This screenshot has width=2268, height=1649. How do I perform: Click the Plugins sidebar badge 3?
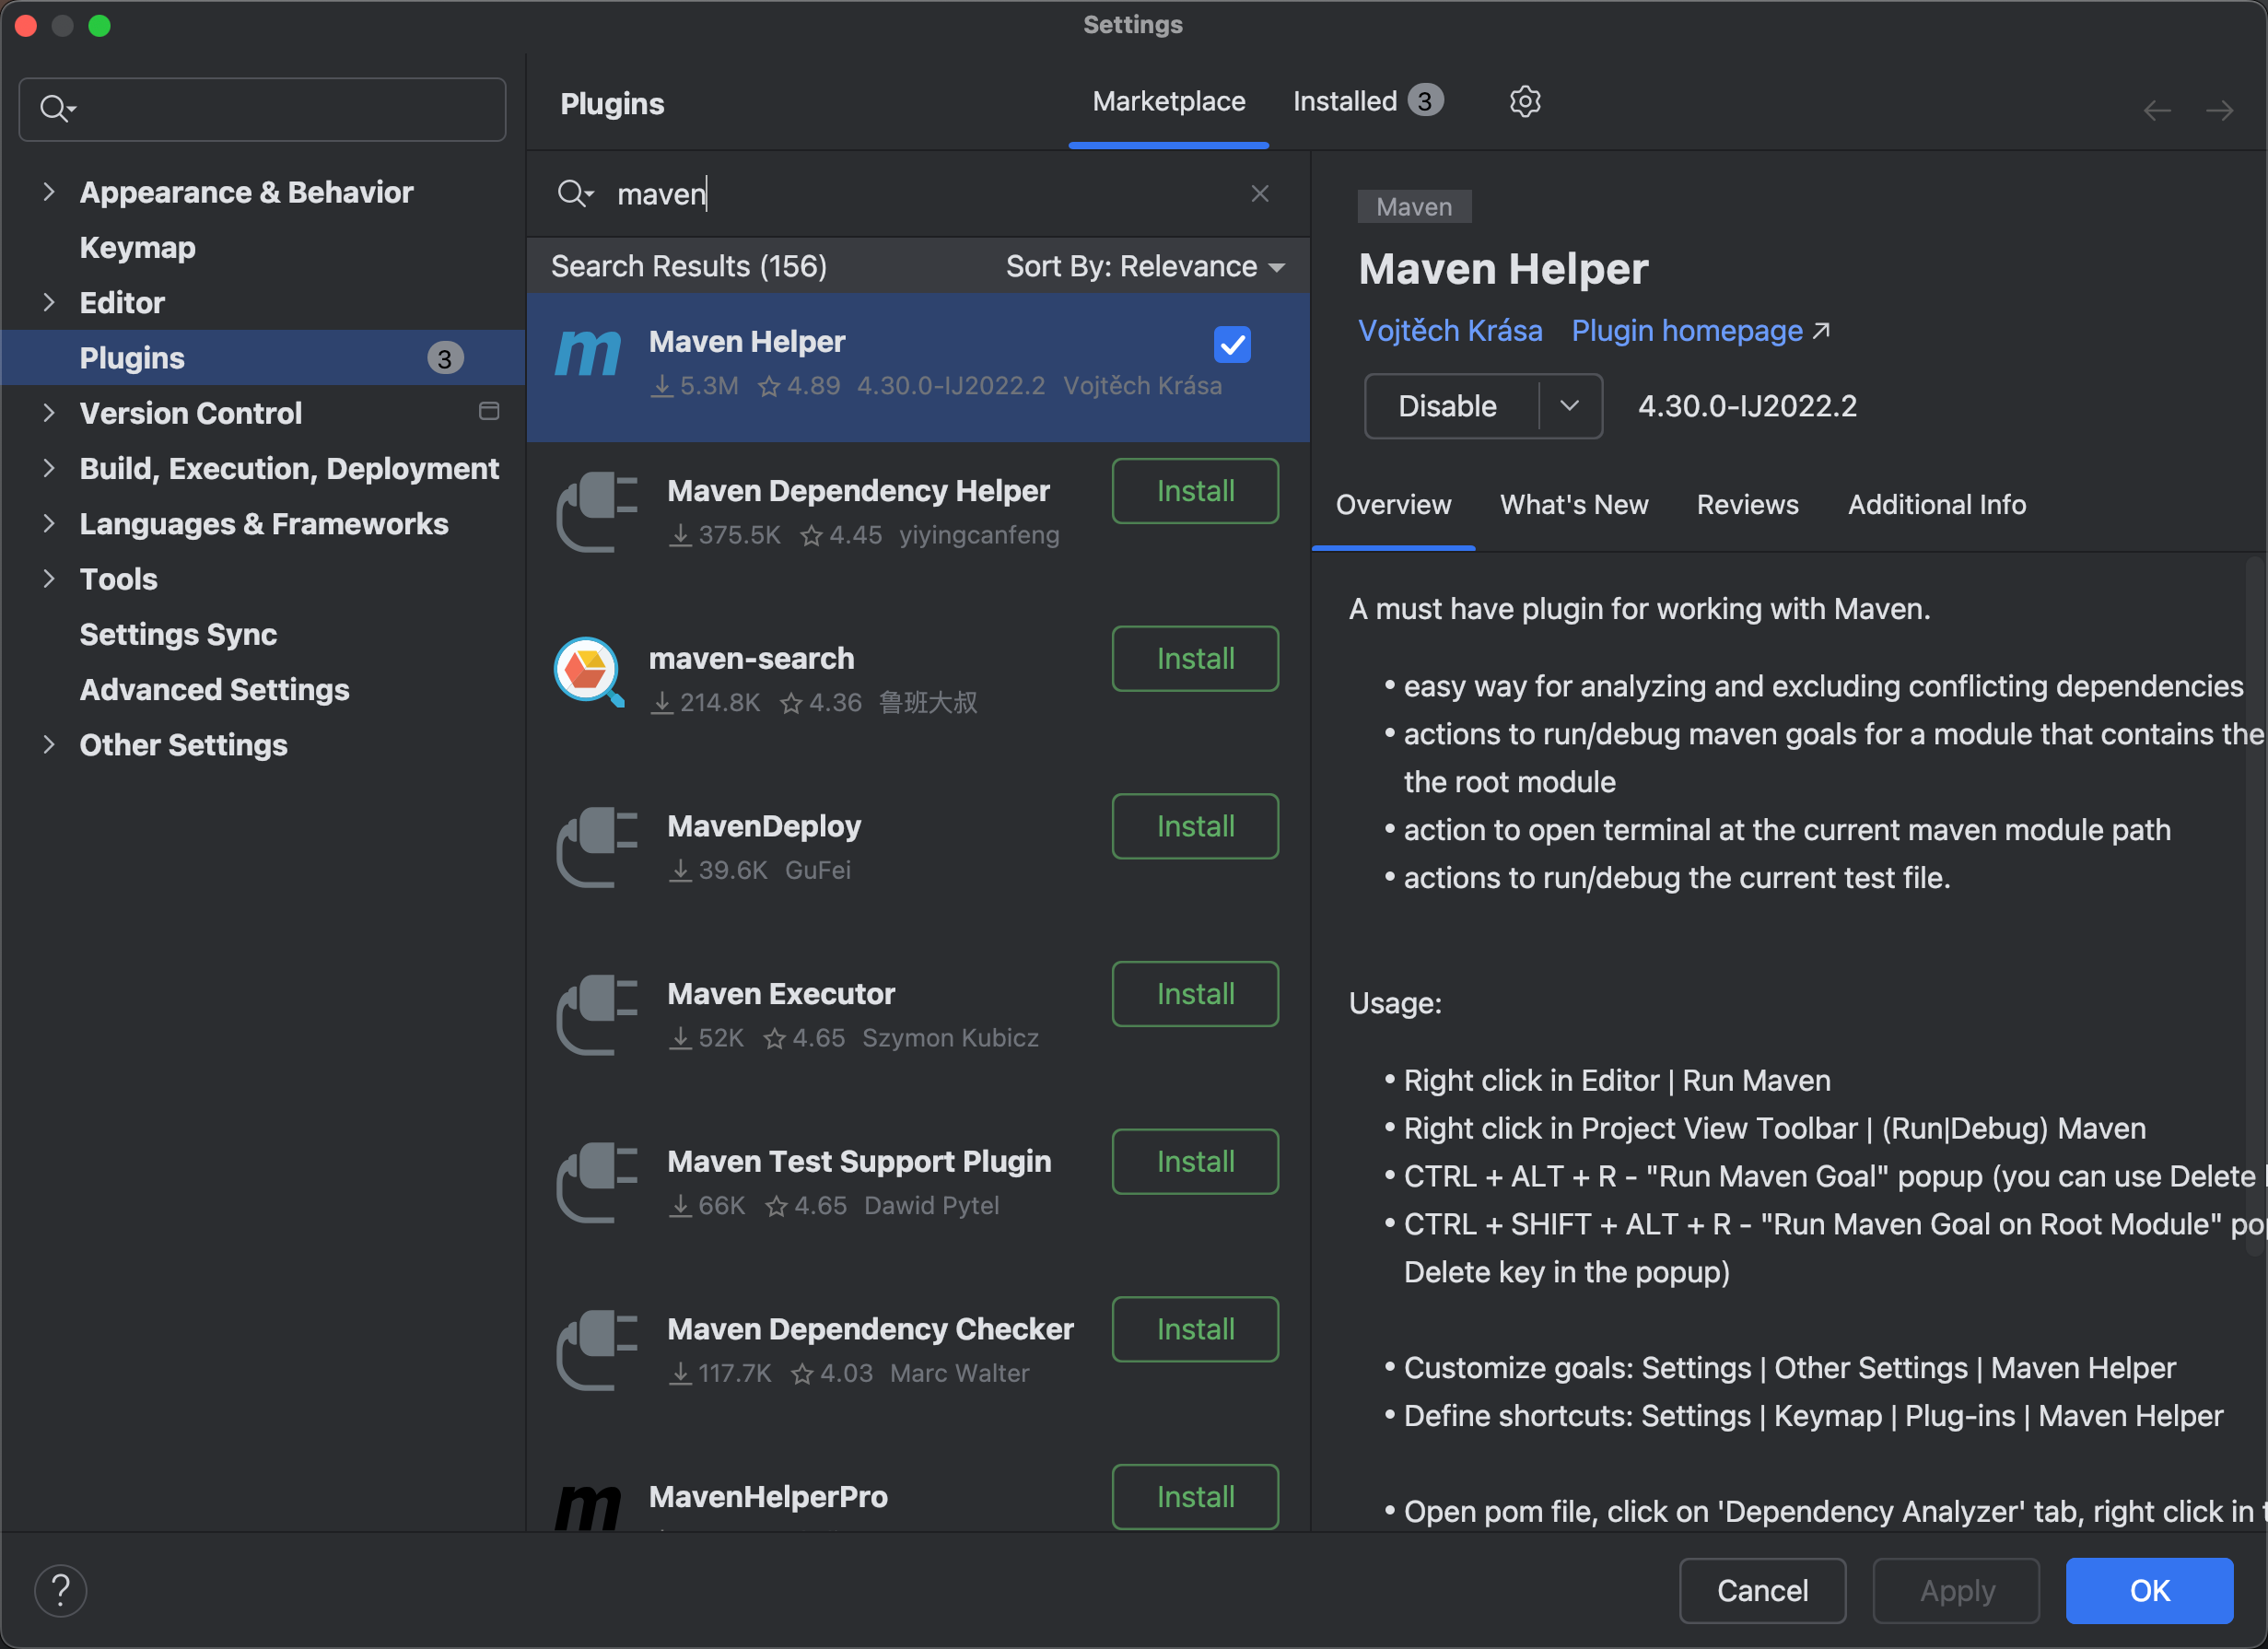(445, 358)
